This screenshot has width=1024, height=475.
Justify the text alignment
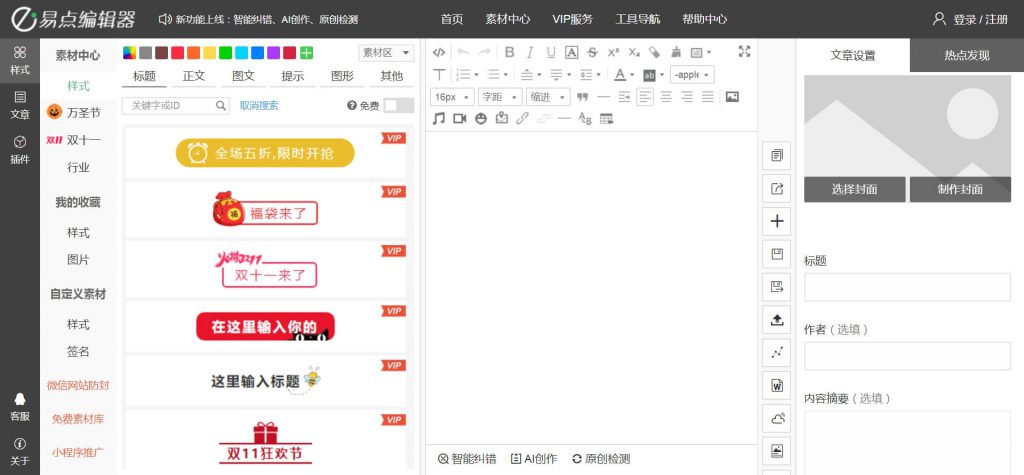click(708, 97)
